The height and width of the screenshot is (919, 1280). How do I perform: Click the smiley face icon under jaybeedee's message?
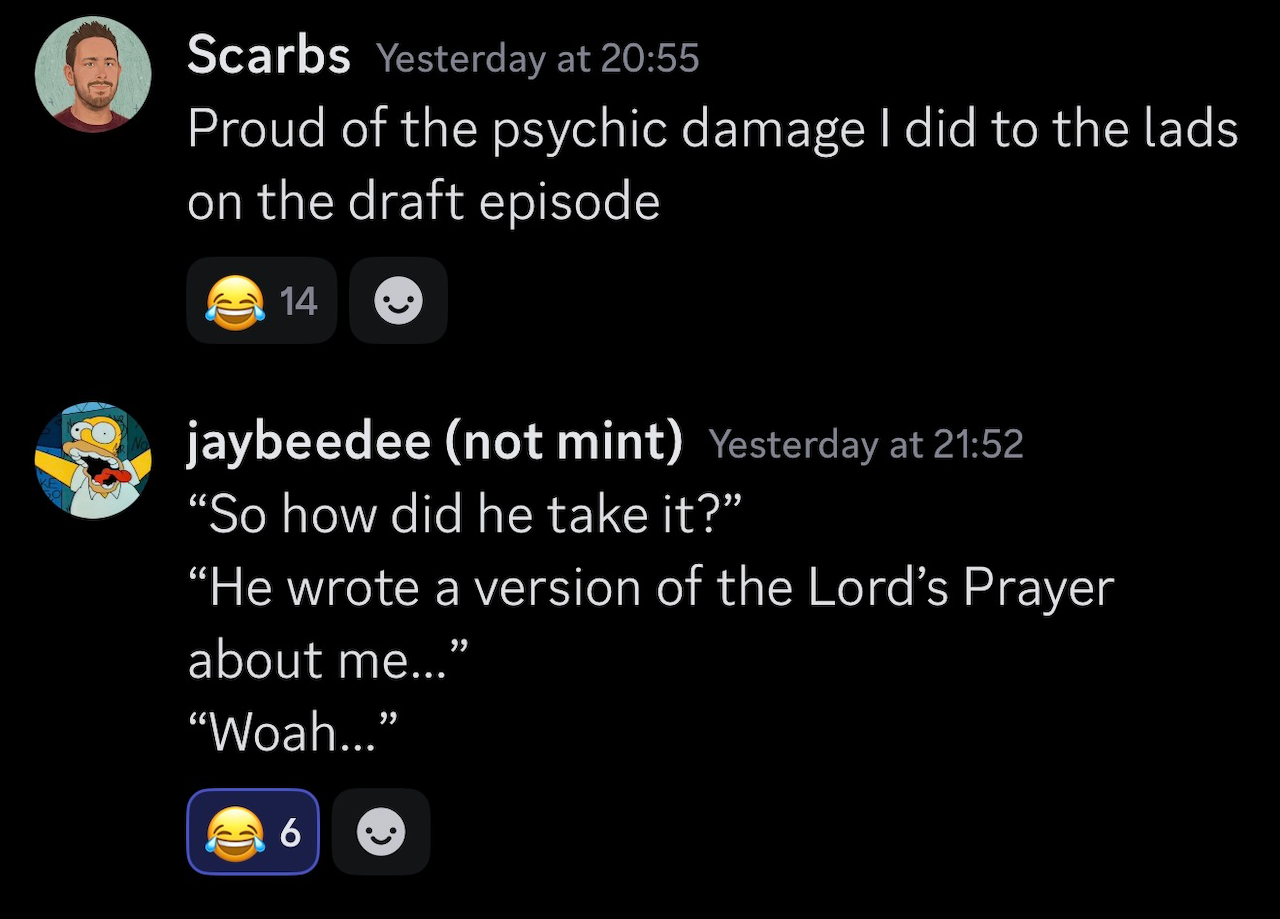coord(381,831)
